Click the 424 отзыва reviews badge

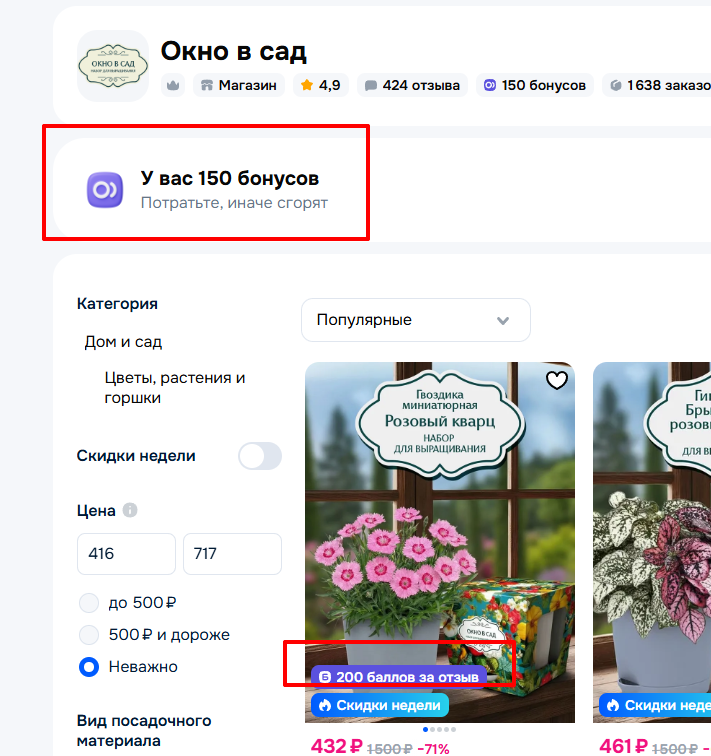[x=411, y=86]
